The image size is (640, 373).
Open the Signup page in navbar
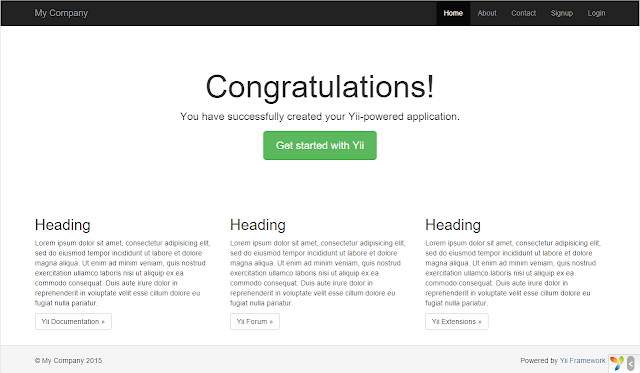562,13
